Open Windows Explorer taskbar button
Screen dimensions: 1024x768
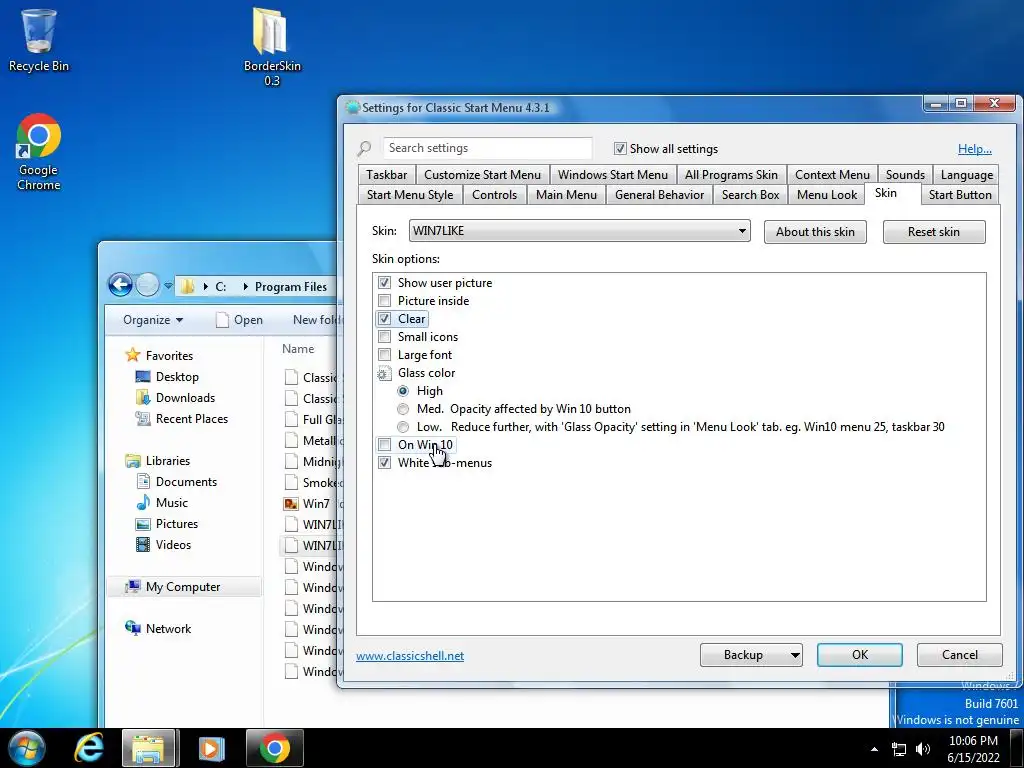[x=148, y=748]
